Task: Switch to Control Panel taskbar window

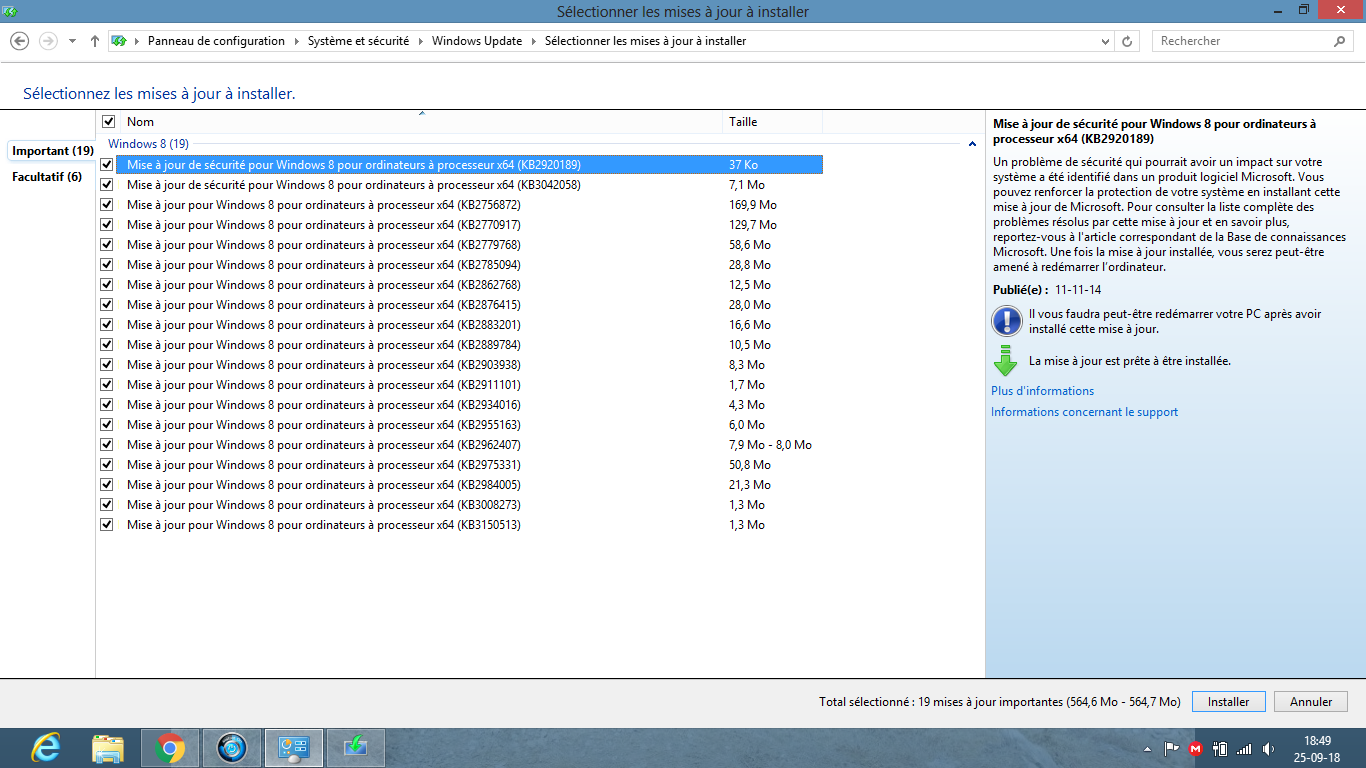Action: (x=294, y=748)
